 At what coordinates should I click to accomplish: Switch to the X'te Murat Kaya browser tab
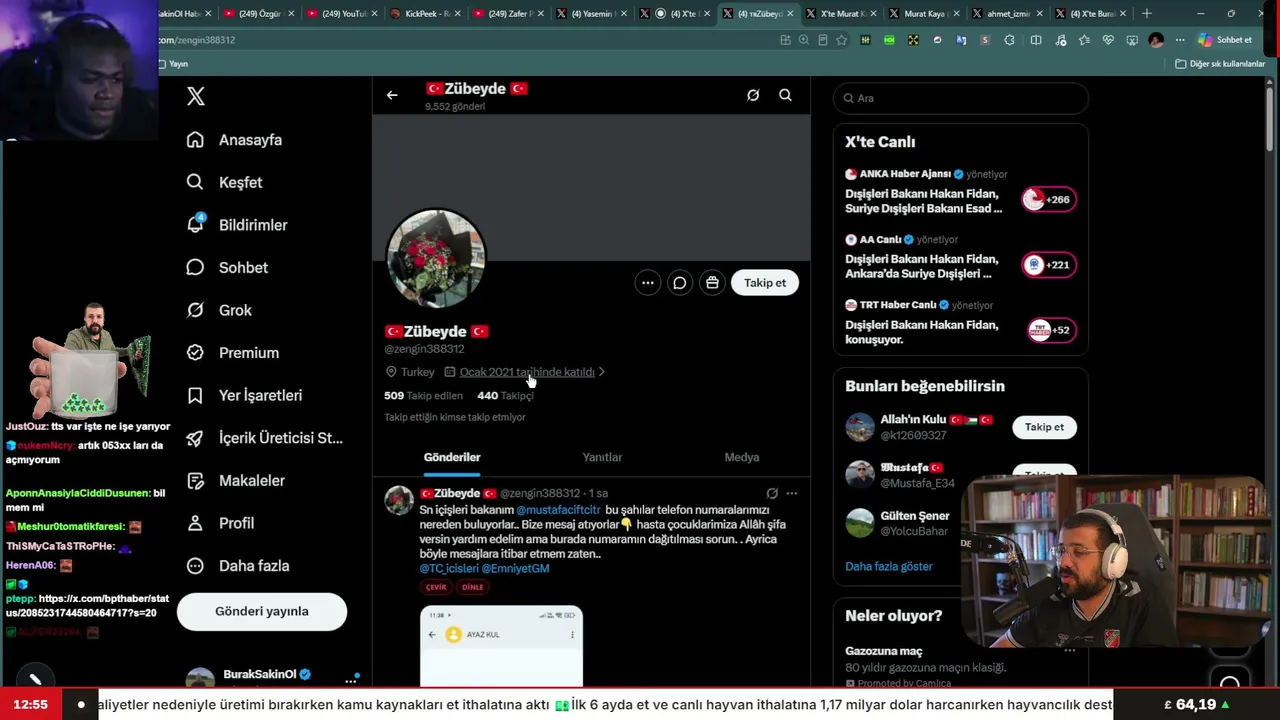coord(842,14)
